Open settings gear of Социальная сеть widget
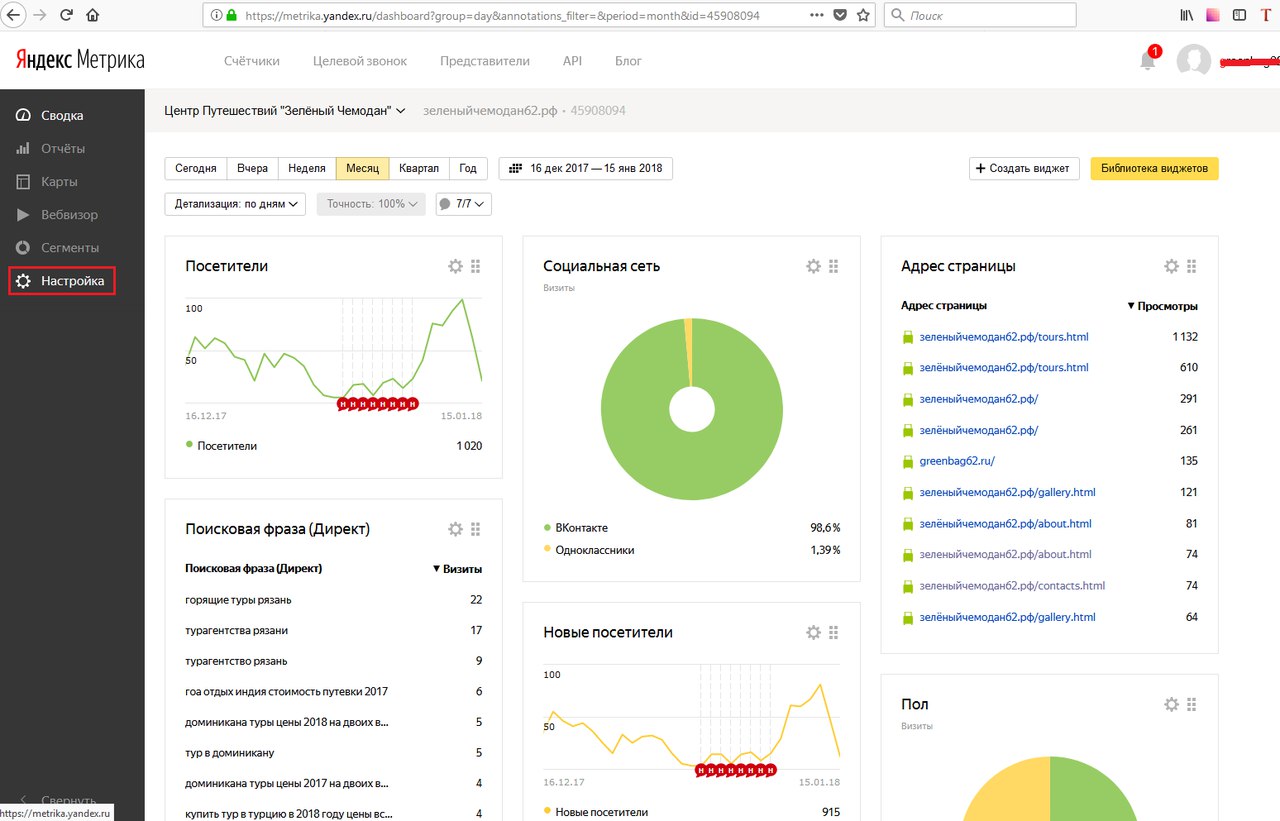This screenshot has height=821, width=1280. click(x=813, y=266)
